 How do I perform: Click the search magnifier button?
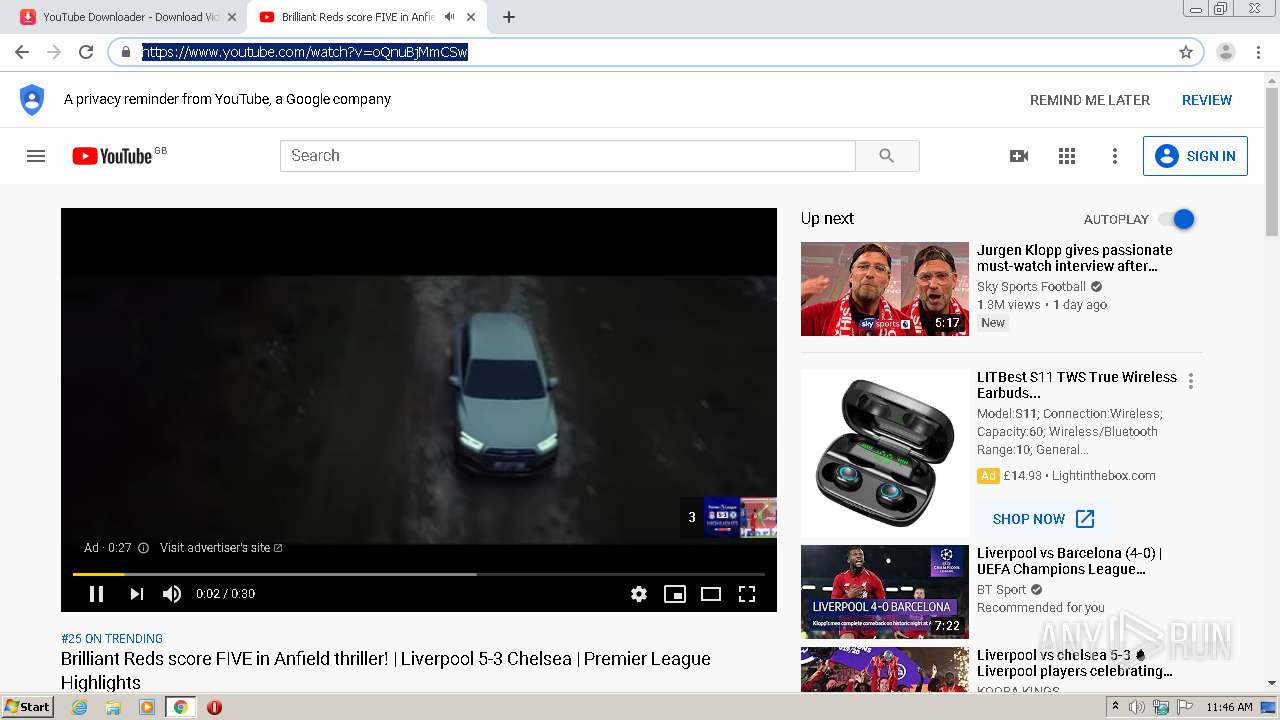(887, 156)
